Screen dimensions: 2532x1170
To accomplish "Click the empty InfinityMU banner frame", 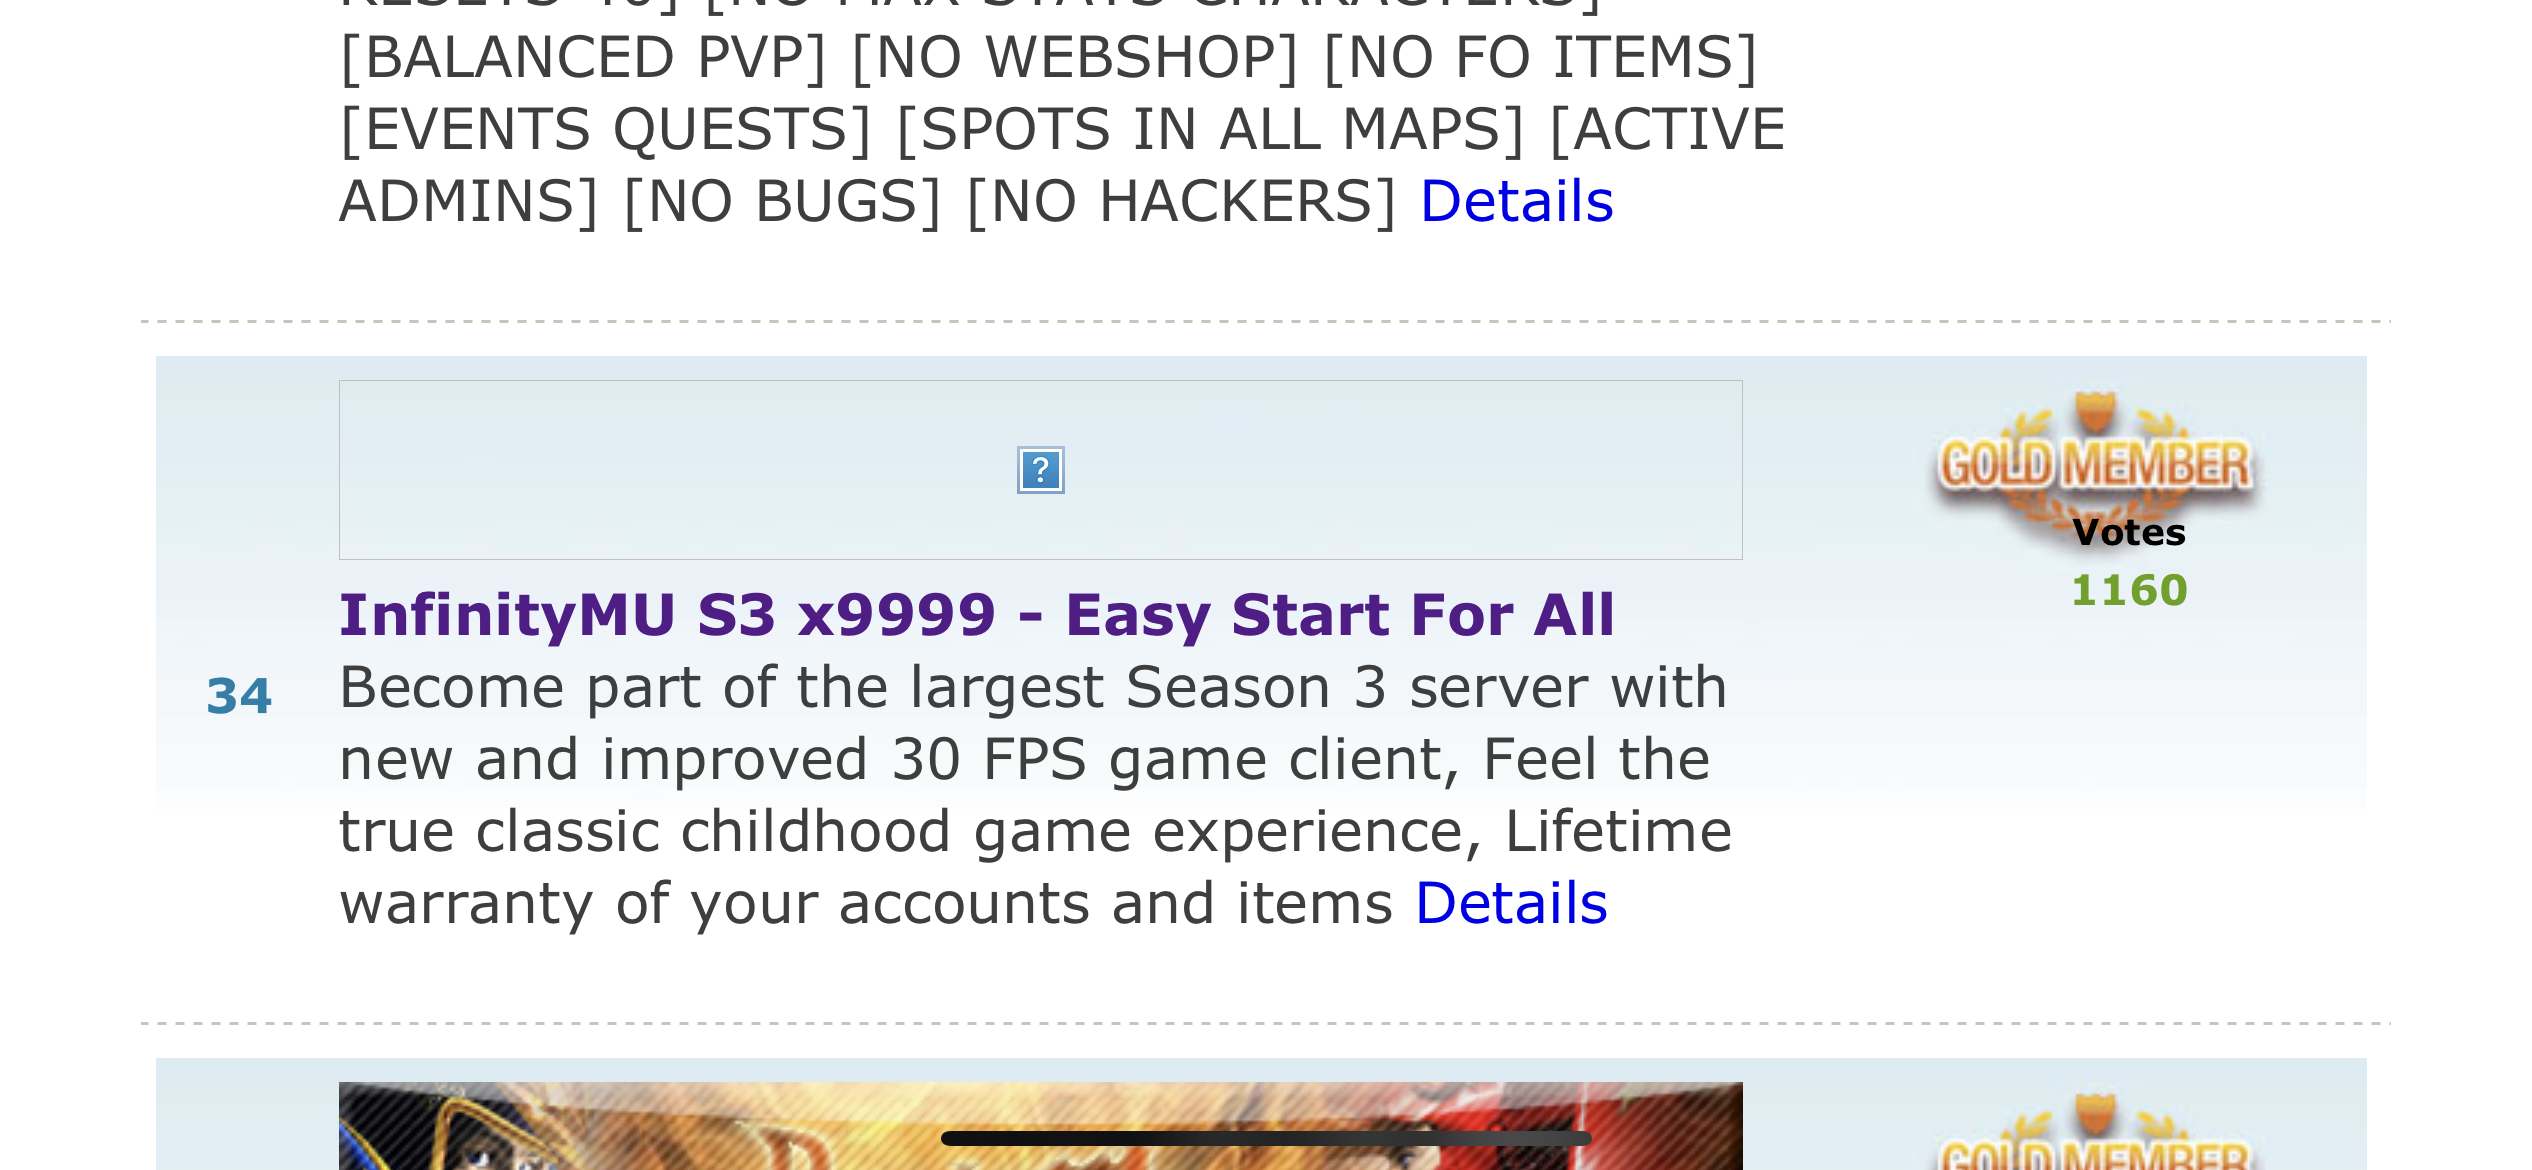I will tap(1040, 470).
